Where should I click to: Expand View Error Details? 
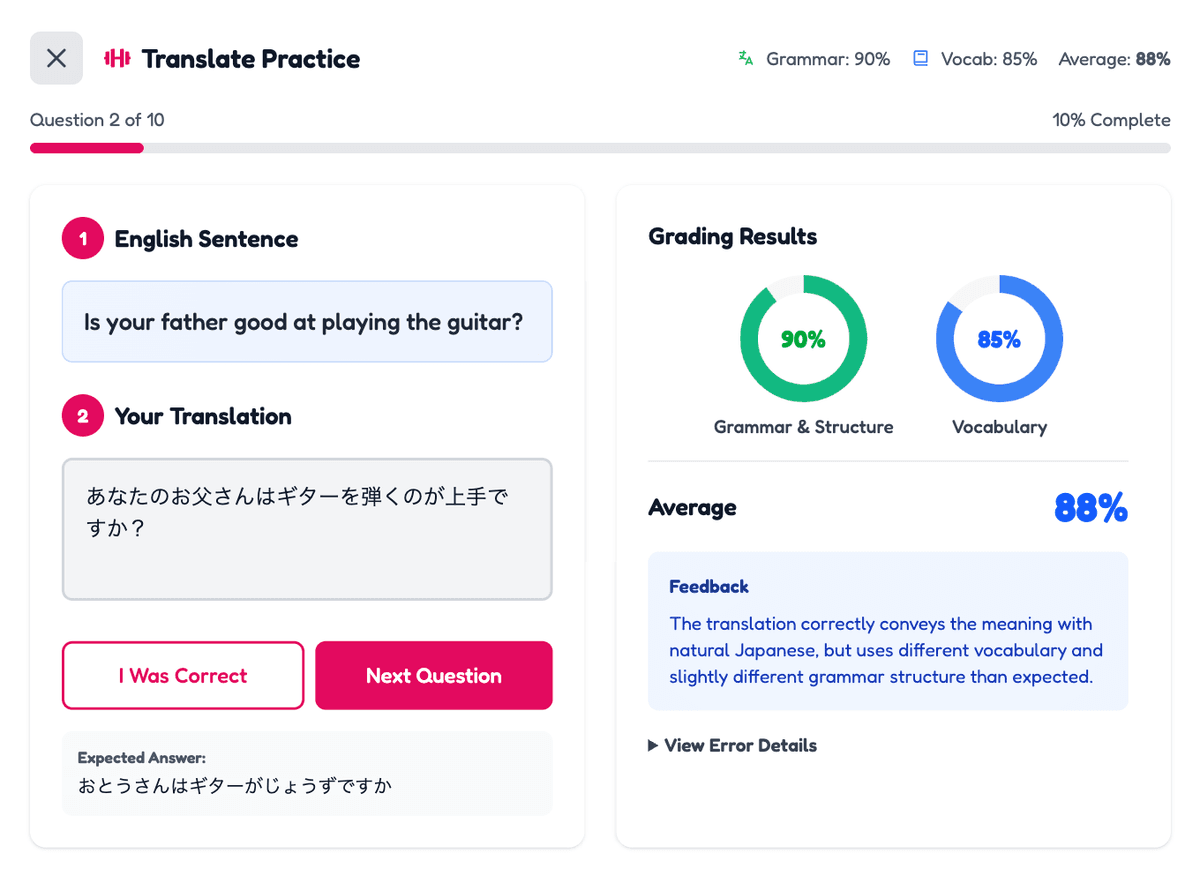pyautogui.click(x=740, y=745)
